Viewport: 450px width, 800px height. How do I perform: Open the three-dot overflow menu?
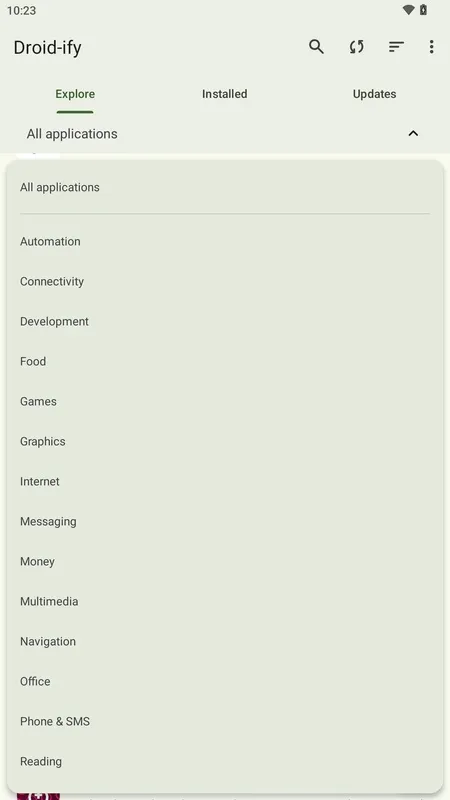coord(432,47)
